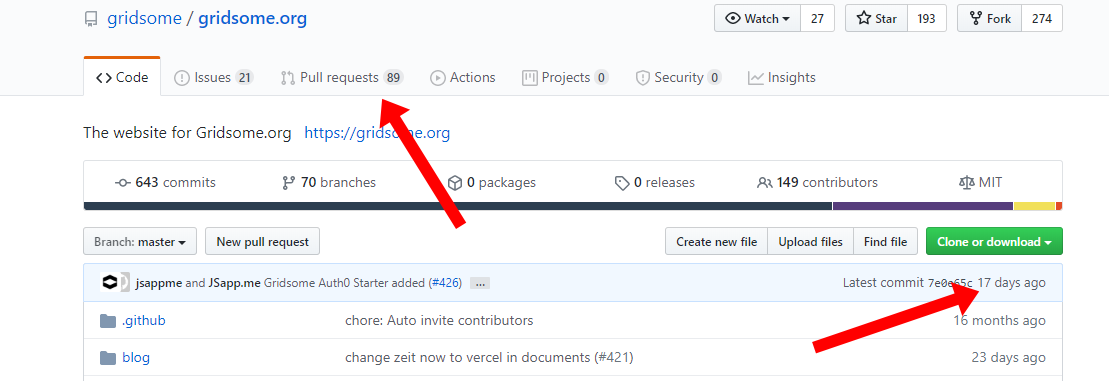Screen dimensions: 1109x381
Task: Click the releases tag icon
Action: pos(622,183)
